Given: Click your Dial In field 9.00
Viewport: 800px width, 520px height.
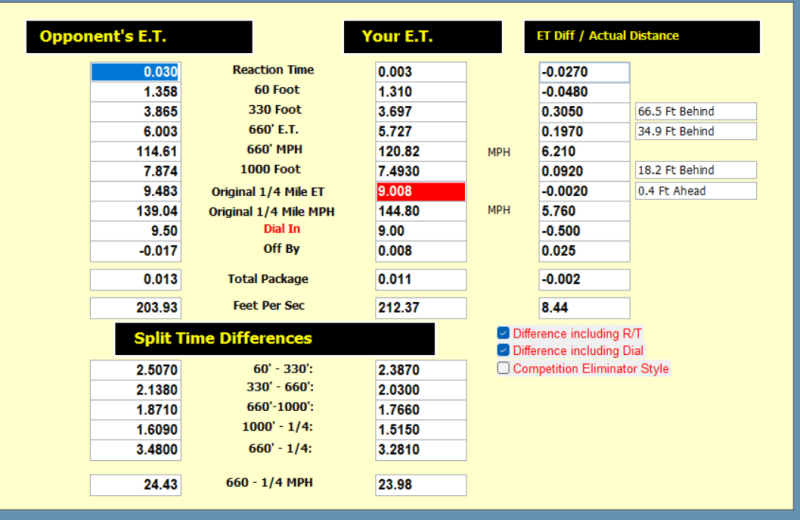Looking at the screenshot, I should [421, 231].
